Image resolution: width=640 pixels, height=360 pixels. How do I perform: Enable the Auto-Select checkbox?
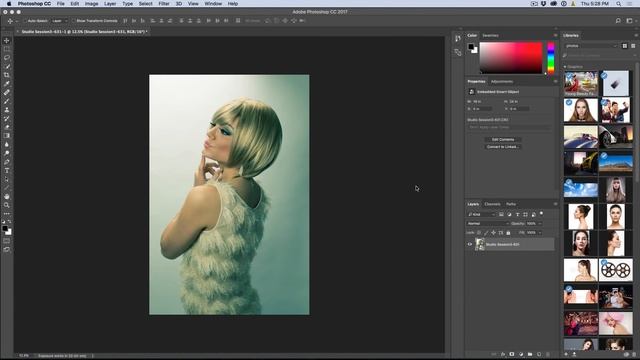click(25, 21)
